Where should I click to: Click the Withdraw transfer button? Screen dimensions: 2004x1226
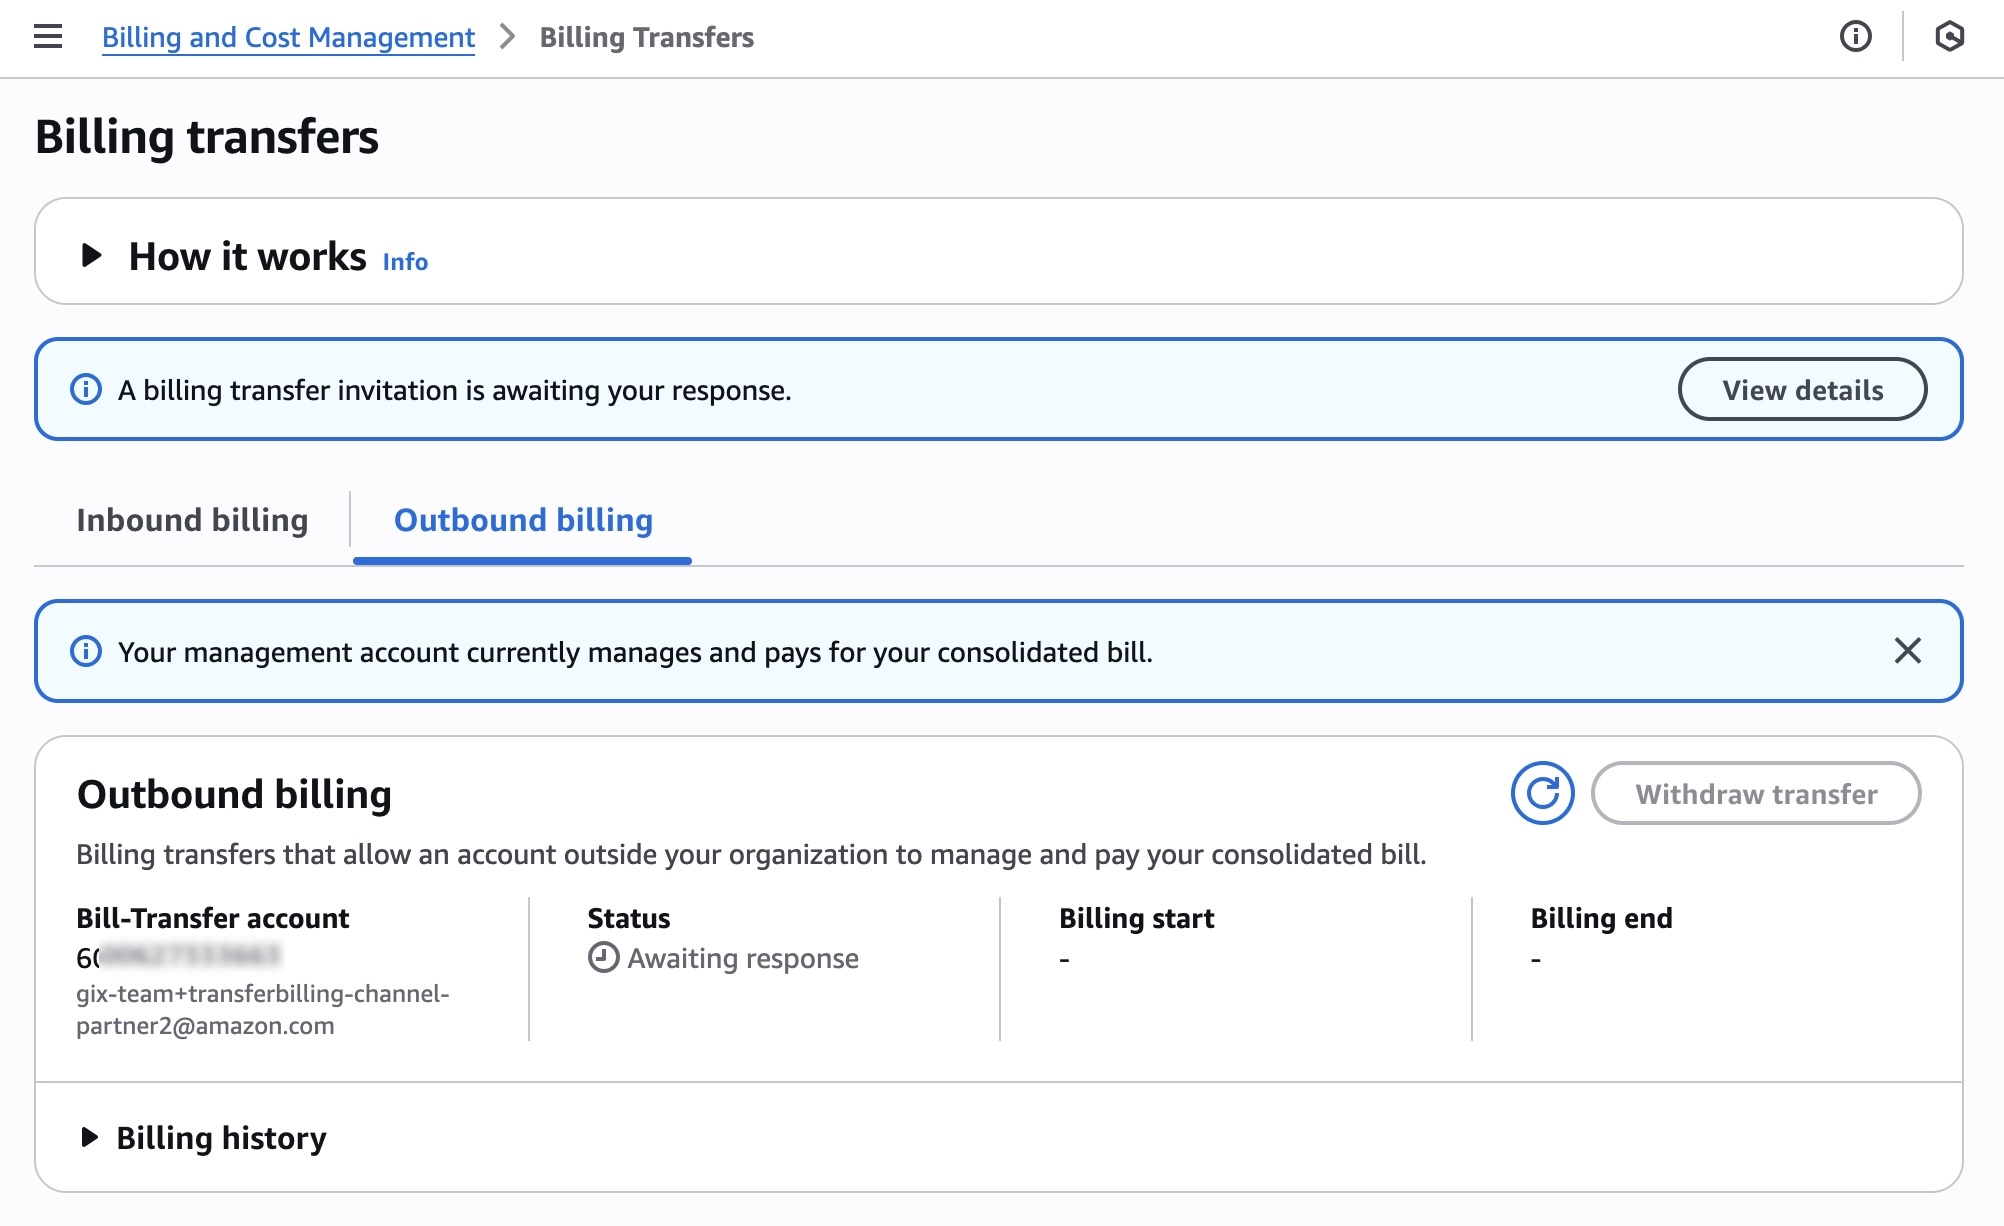1755,793
